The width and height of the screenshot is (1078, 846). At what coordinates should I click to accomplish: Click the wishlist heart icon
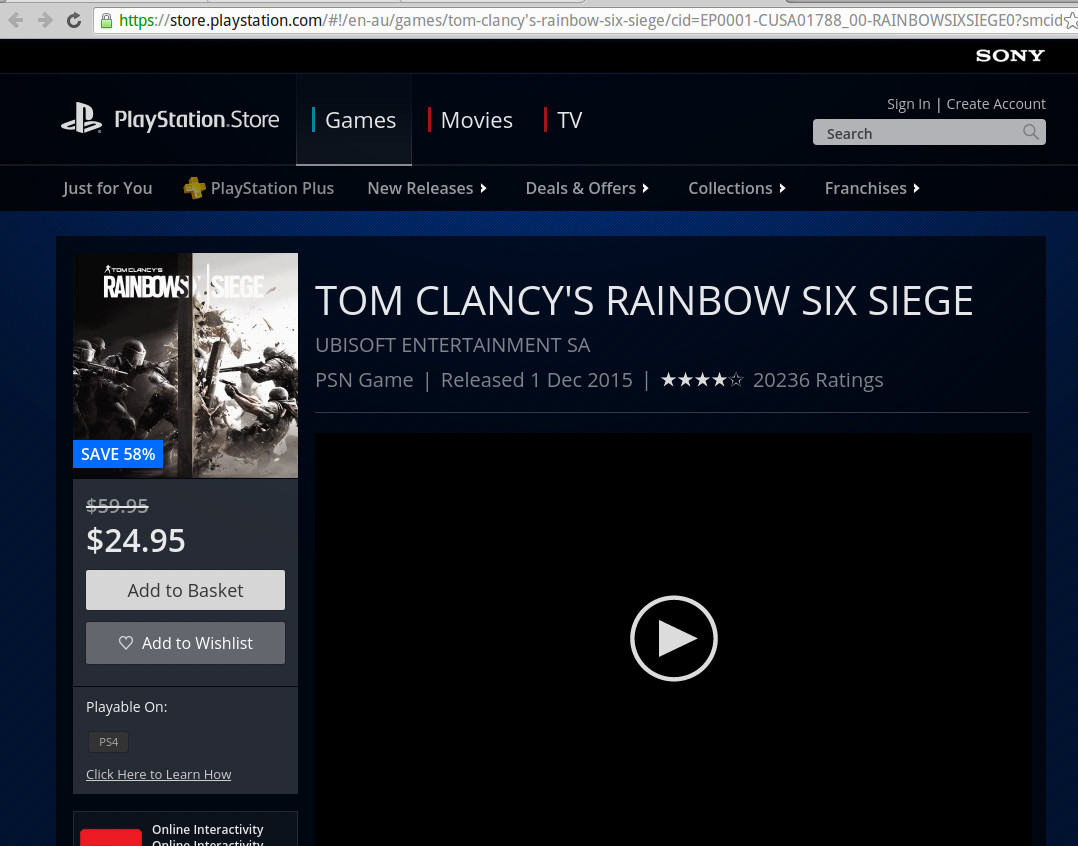click(x=126, y=643)
